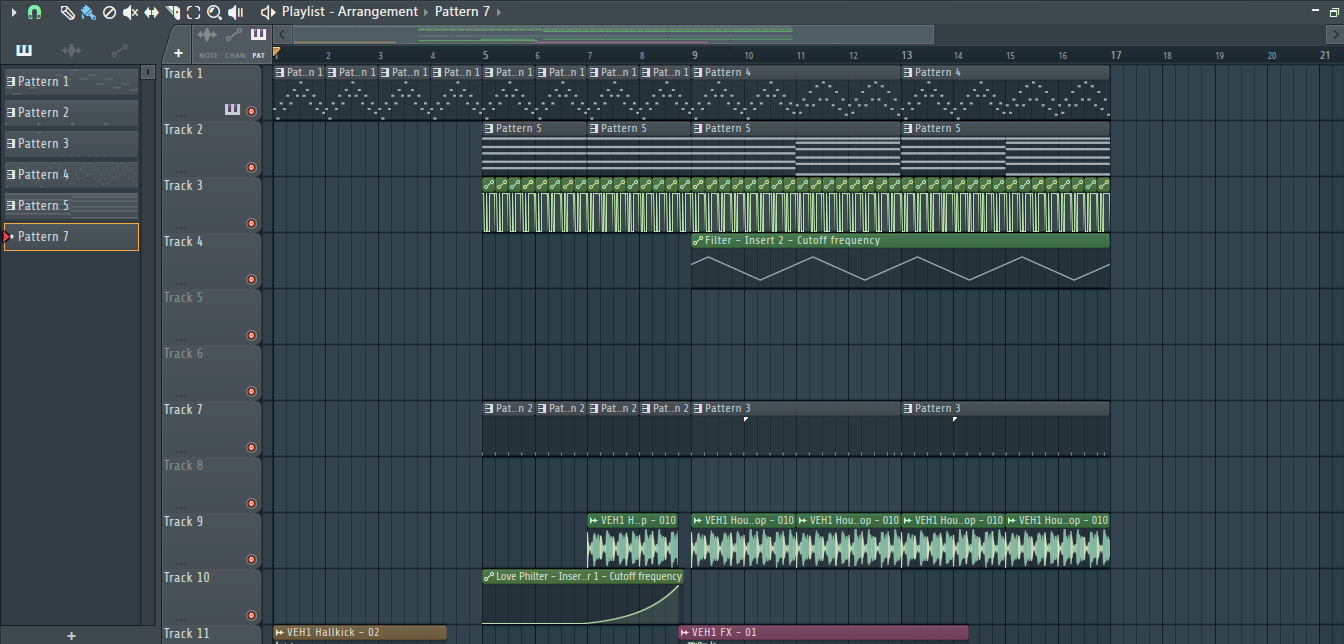
Task: Select the Zoom magnifier tool
Action: [x=214, y=12]
